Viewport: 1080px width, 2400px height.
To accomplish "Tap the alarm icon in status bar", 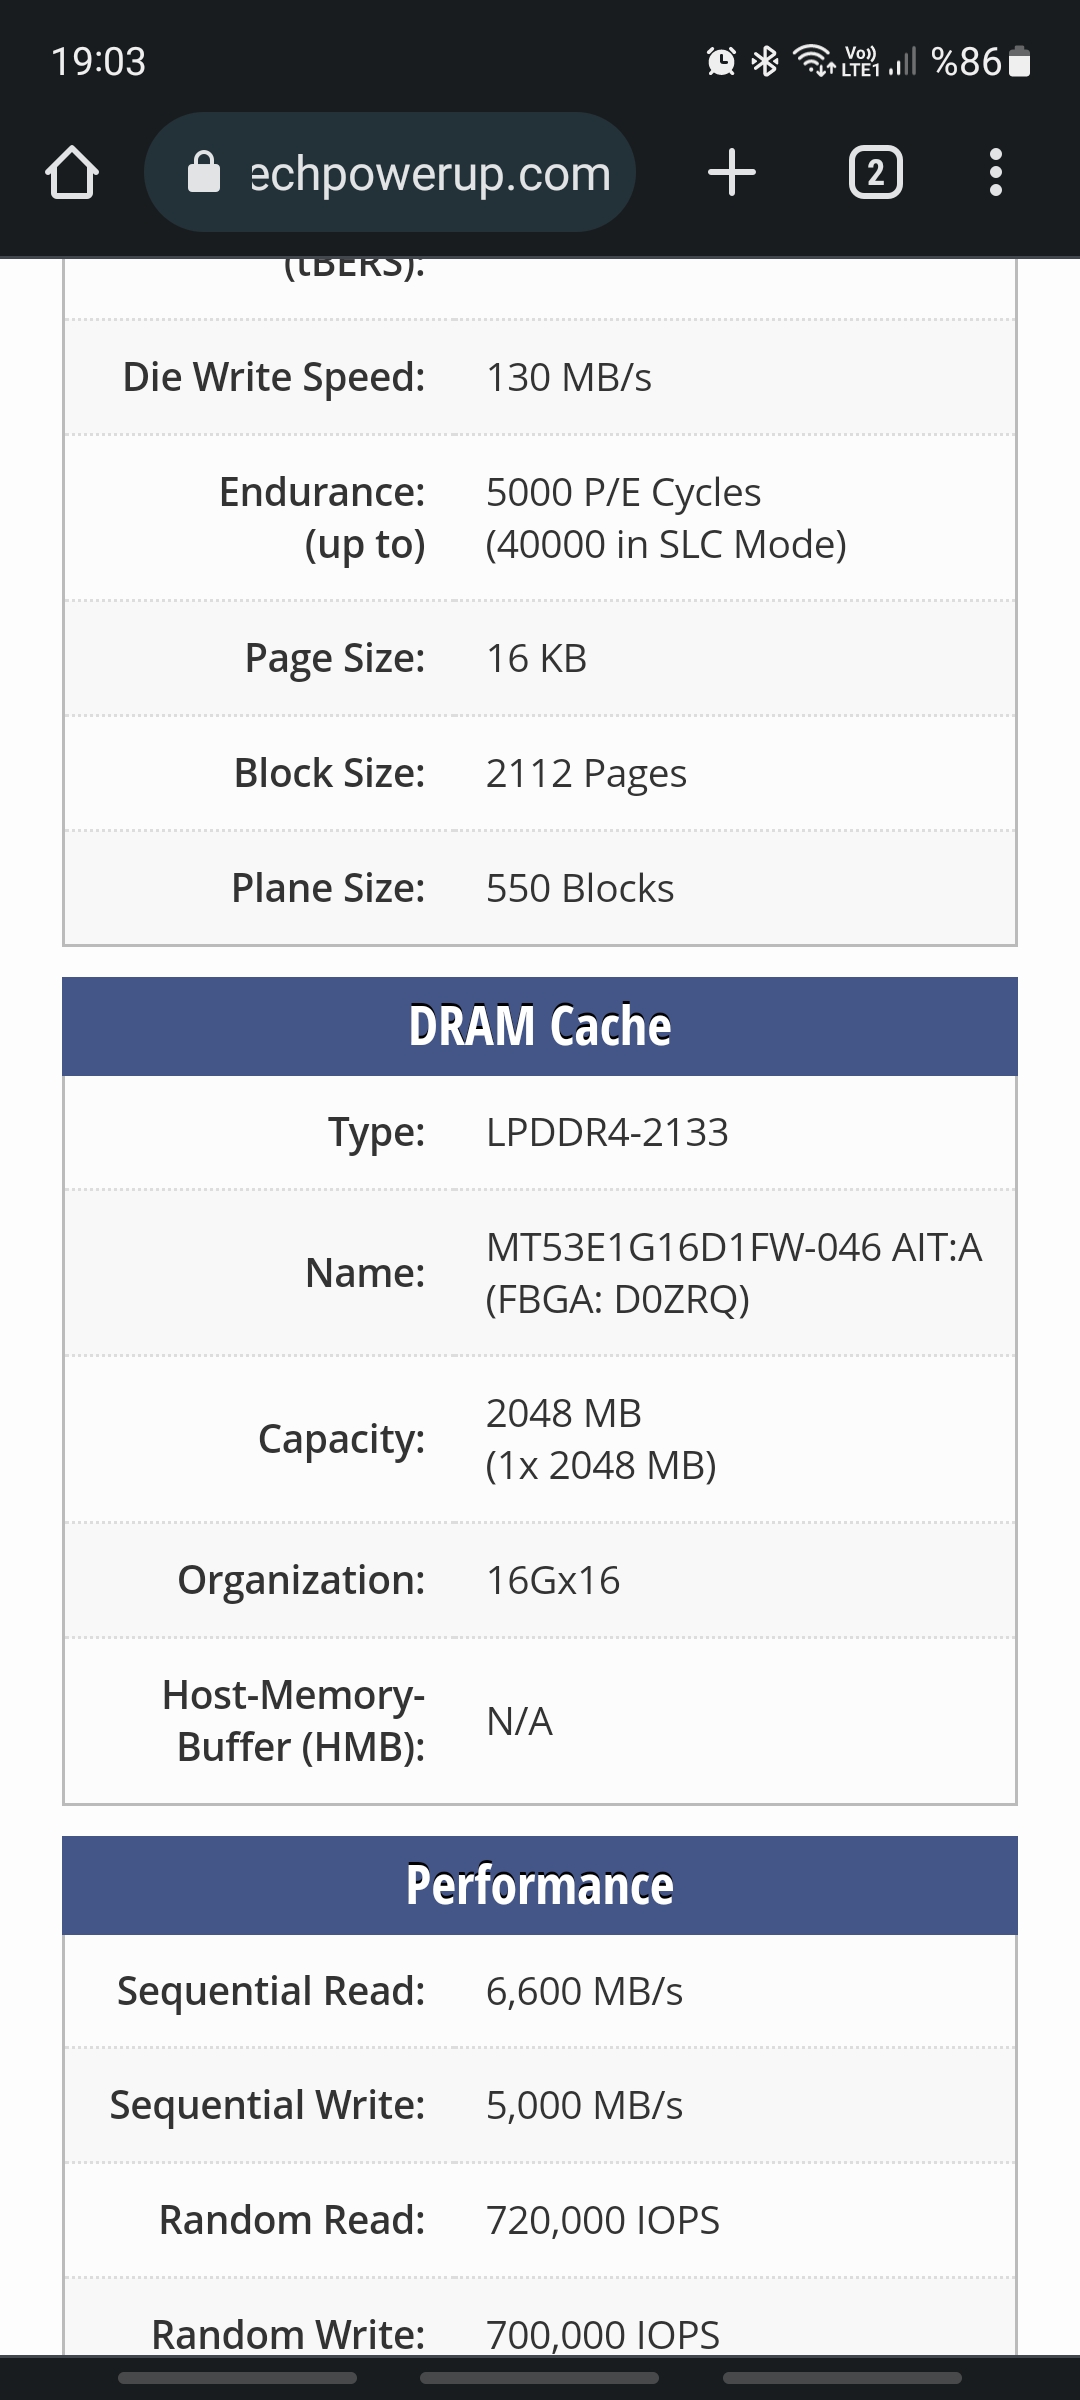I will [721, 62].
